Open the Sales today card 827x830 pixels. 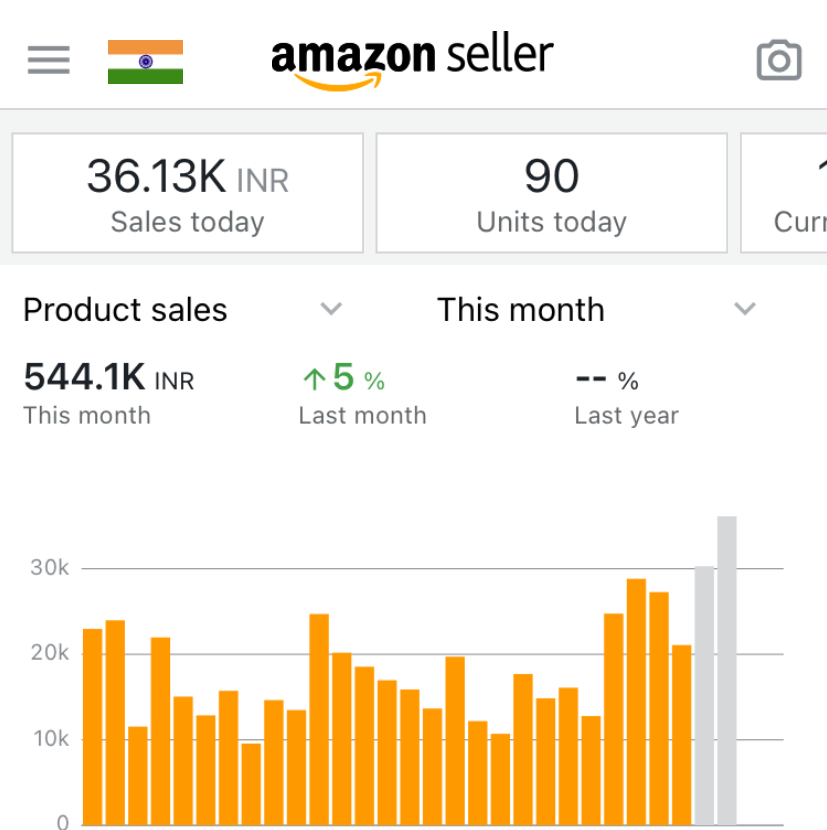(187, 193)
